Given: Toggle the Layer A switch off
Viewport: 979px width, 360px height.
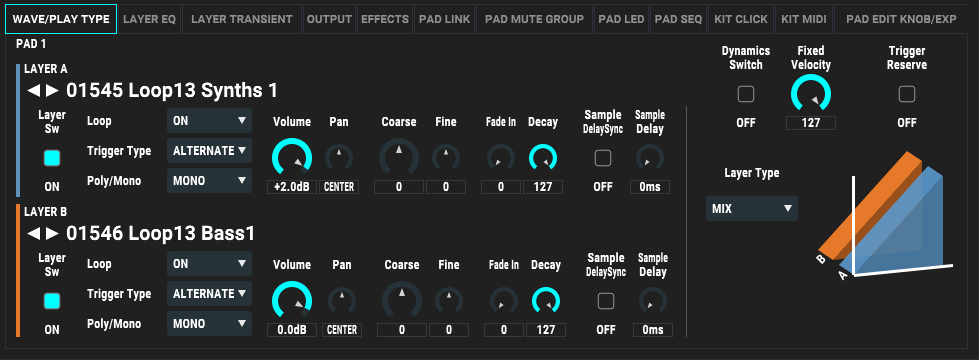Looking at the screenshot, I should point(52,158).
